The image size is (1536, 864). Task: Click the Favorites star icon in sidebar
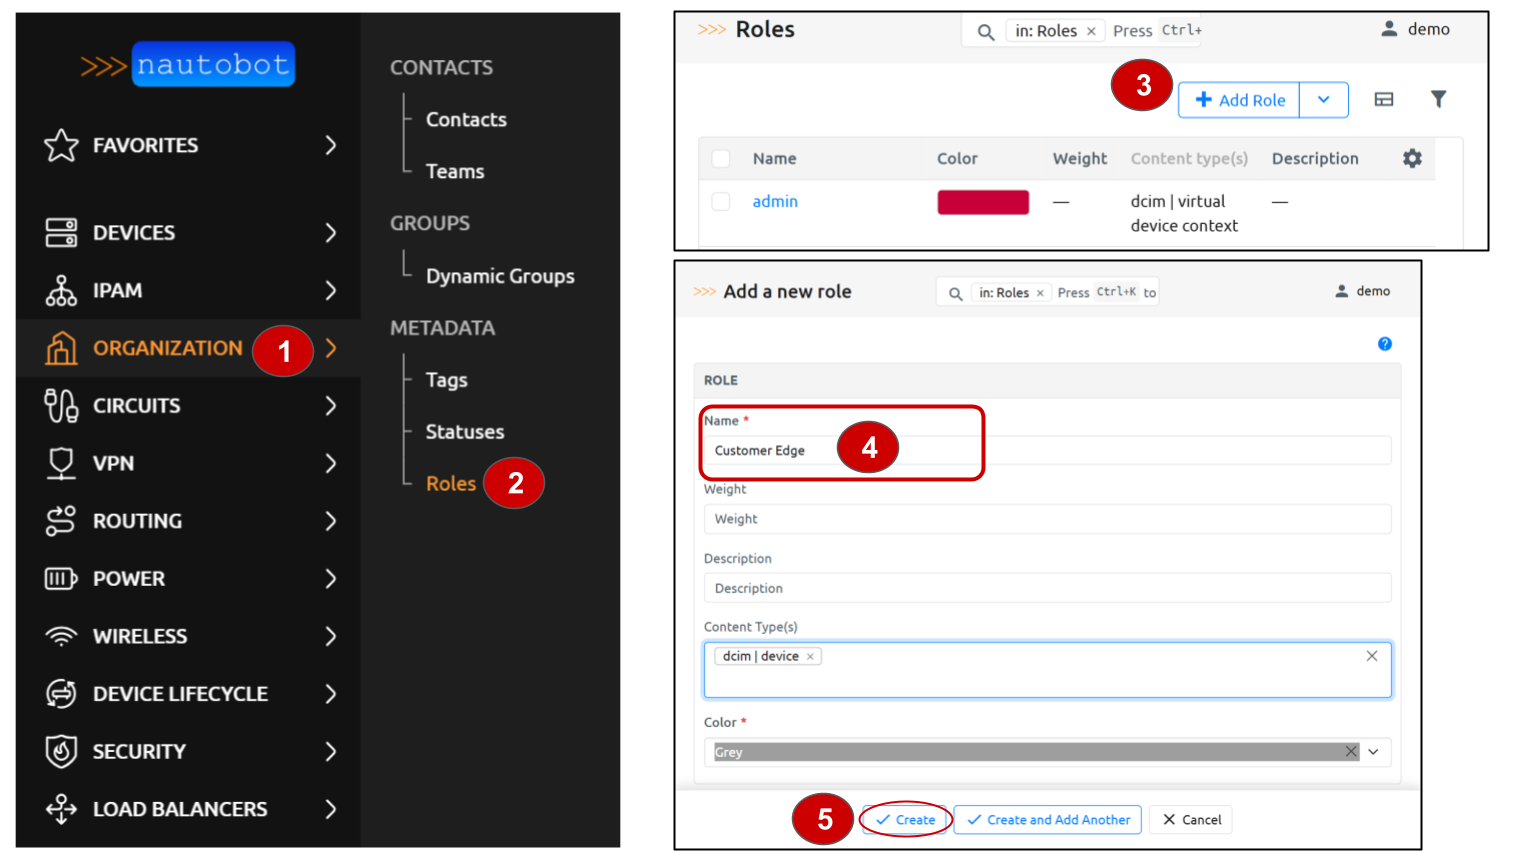click(61, 146)
